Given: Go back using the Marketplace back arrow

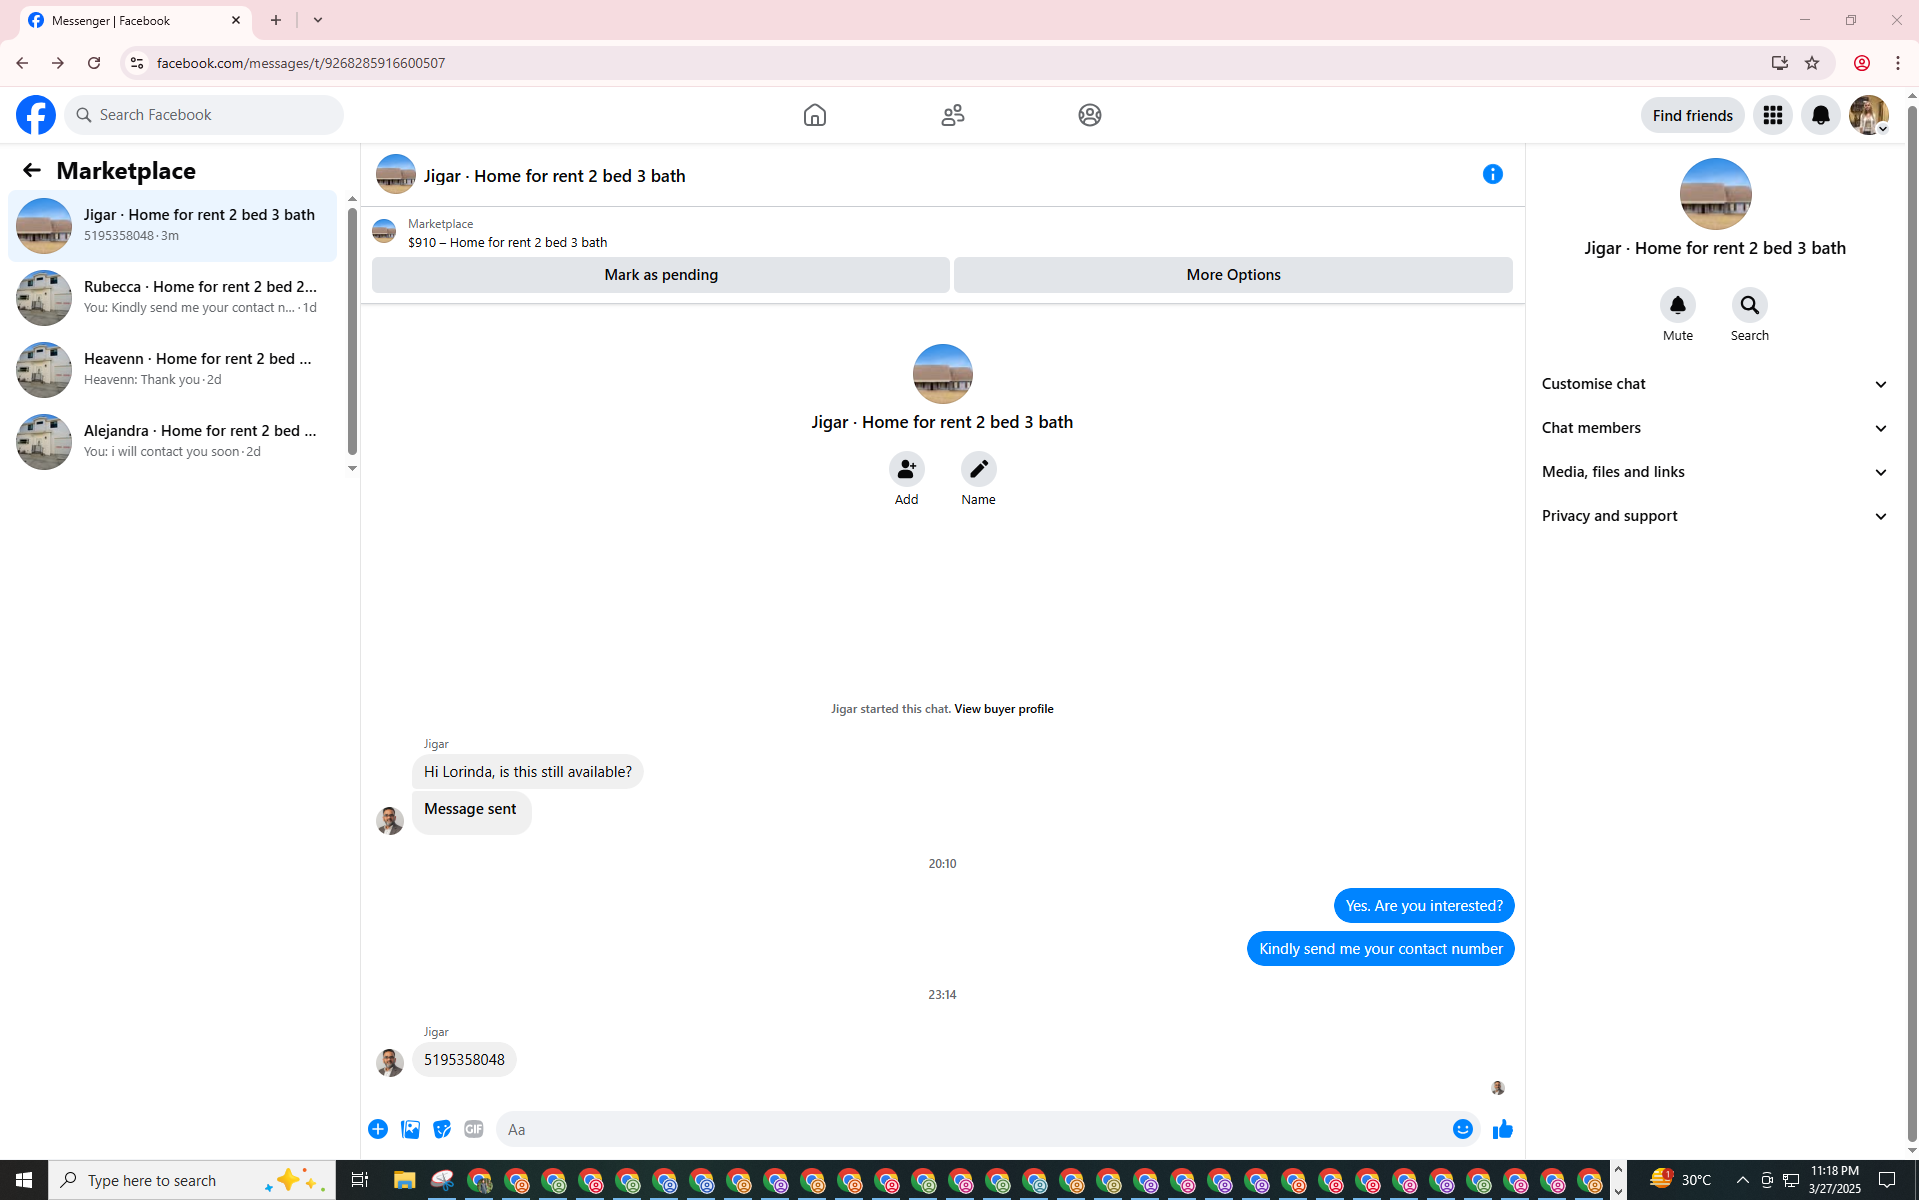Looking at the screenshot, I should [x=32, y=170].
